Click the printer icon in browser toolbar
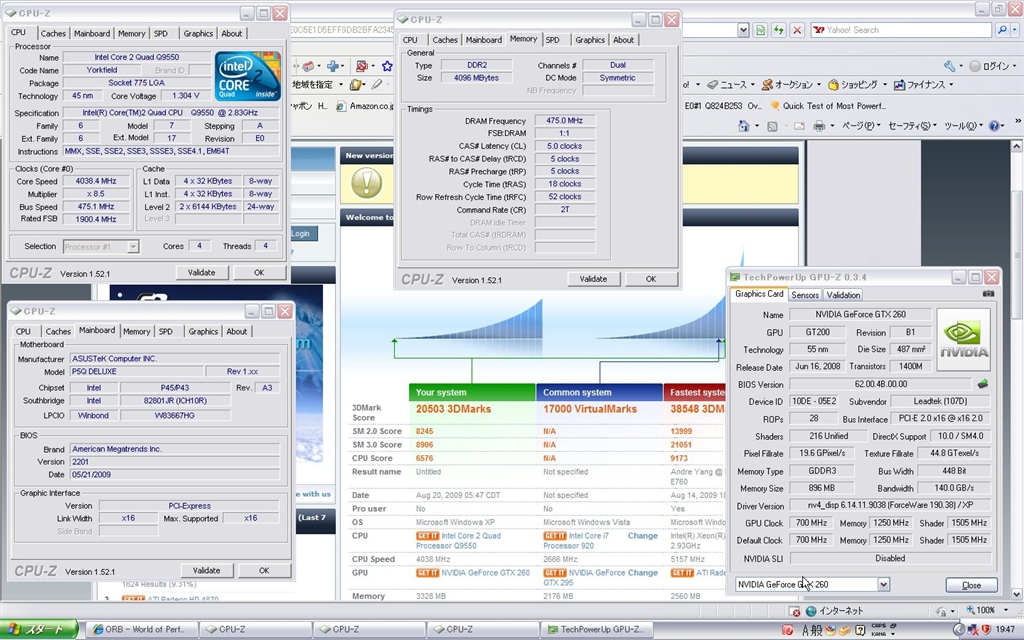 coord(819,126)
